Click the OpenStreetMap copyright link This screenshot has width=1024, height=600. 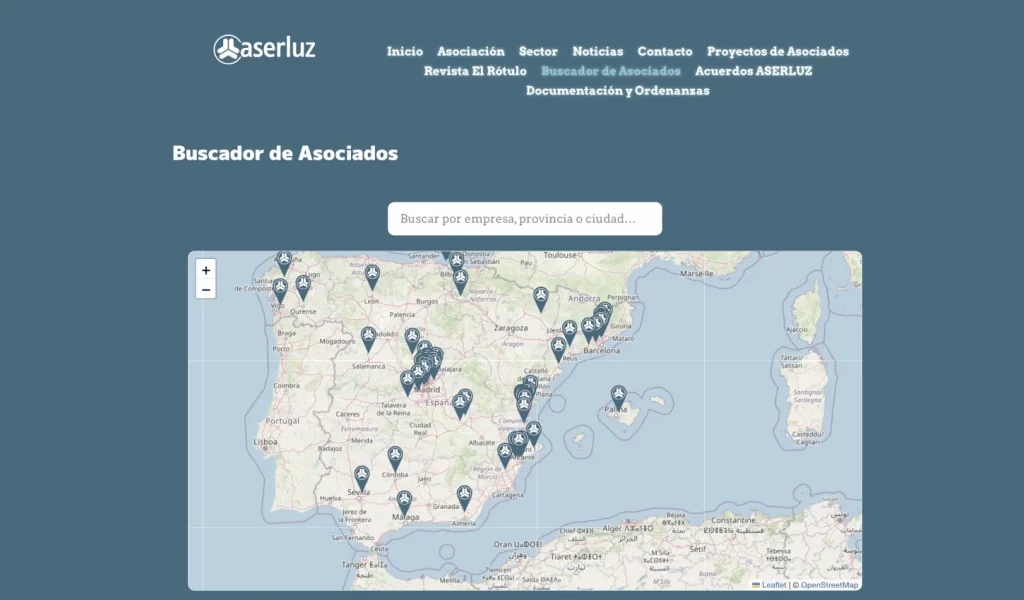click(828, 583)
